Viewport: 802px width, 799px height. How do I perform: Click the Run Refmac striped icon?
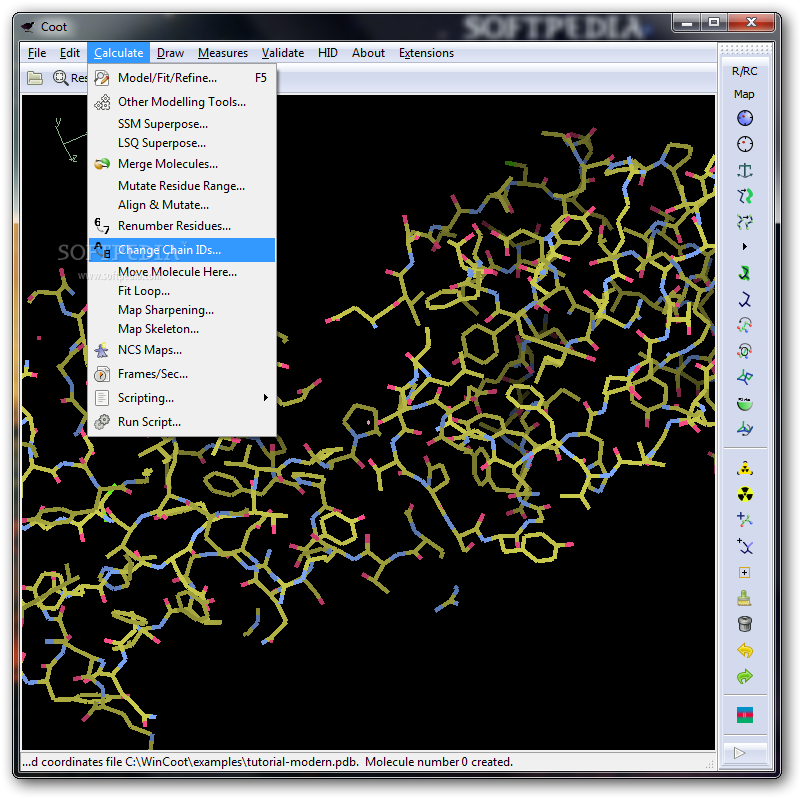click(x=745, y=715)
